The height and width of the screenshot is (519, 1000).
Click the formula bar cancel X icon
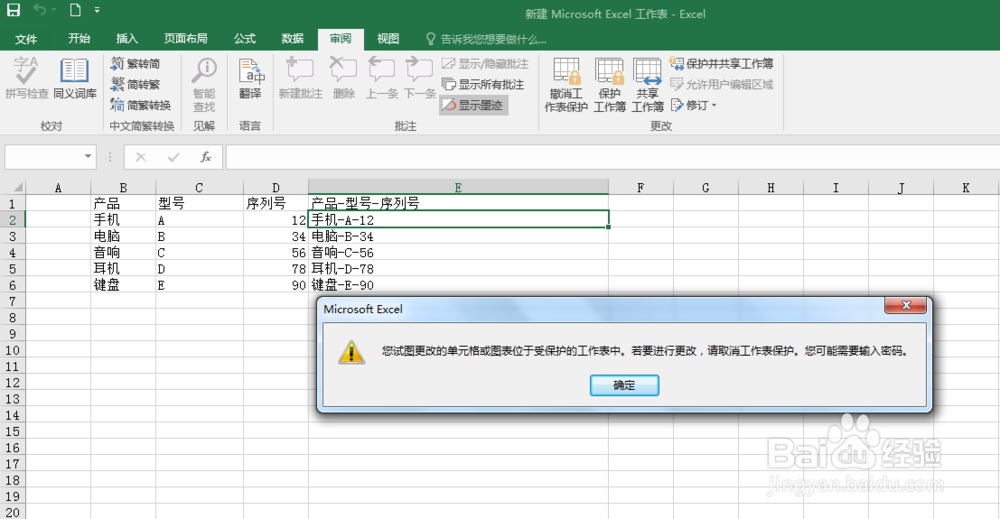[141, 157]
